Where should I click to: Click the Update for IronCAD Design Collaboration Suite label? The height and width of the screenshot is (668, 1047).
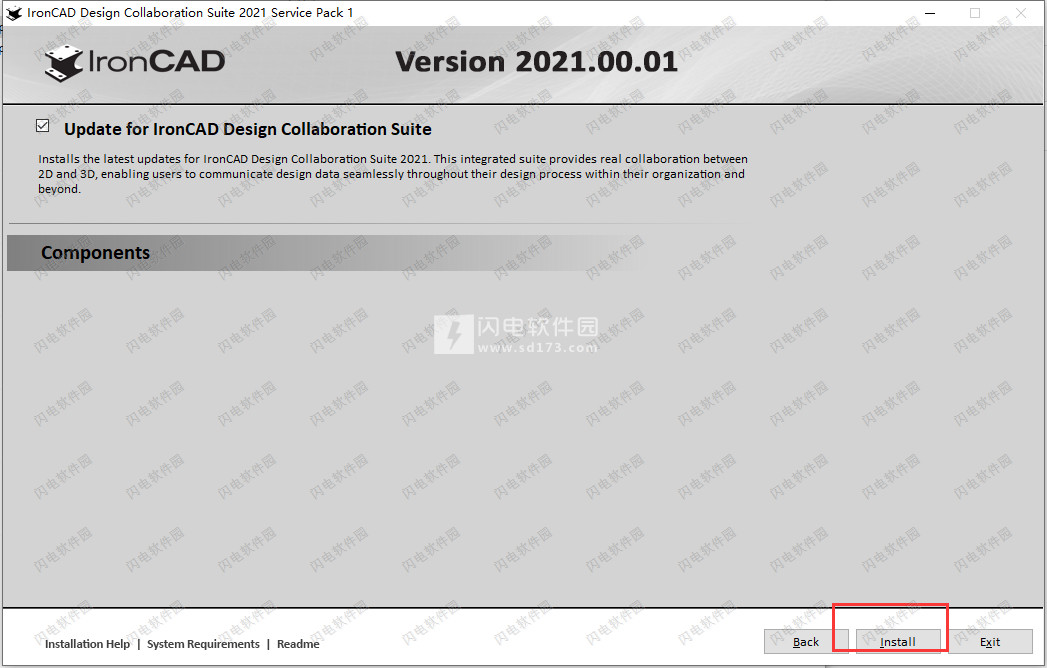(x=248, y=129)
